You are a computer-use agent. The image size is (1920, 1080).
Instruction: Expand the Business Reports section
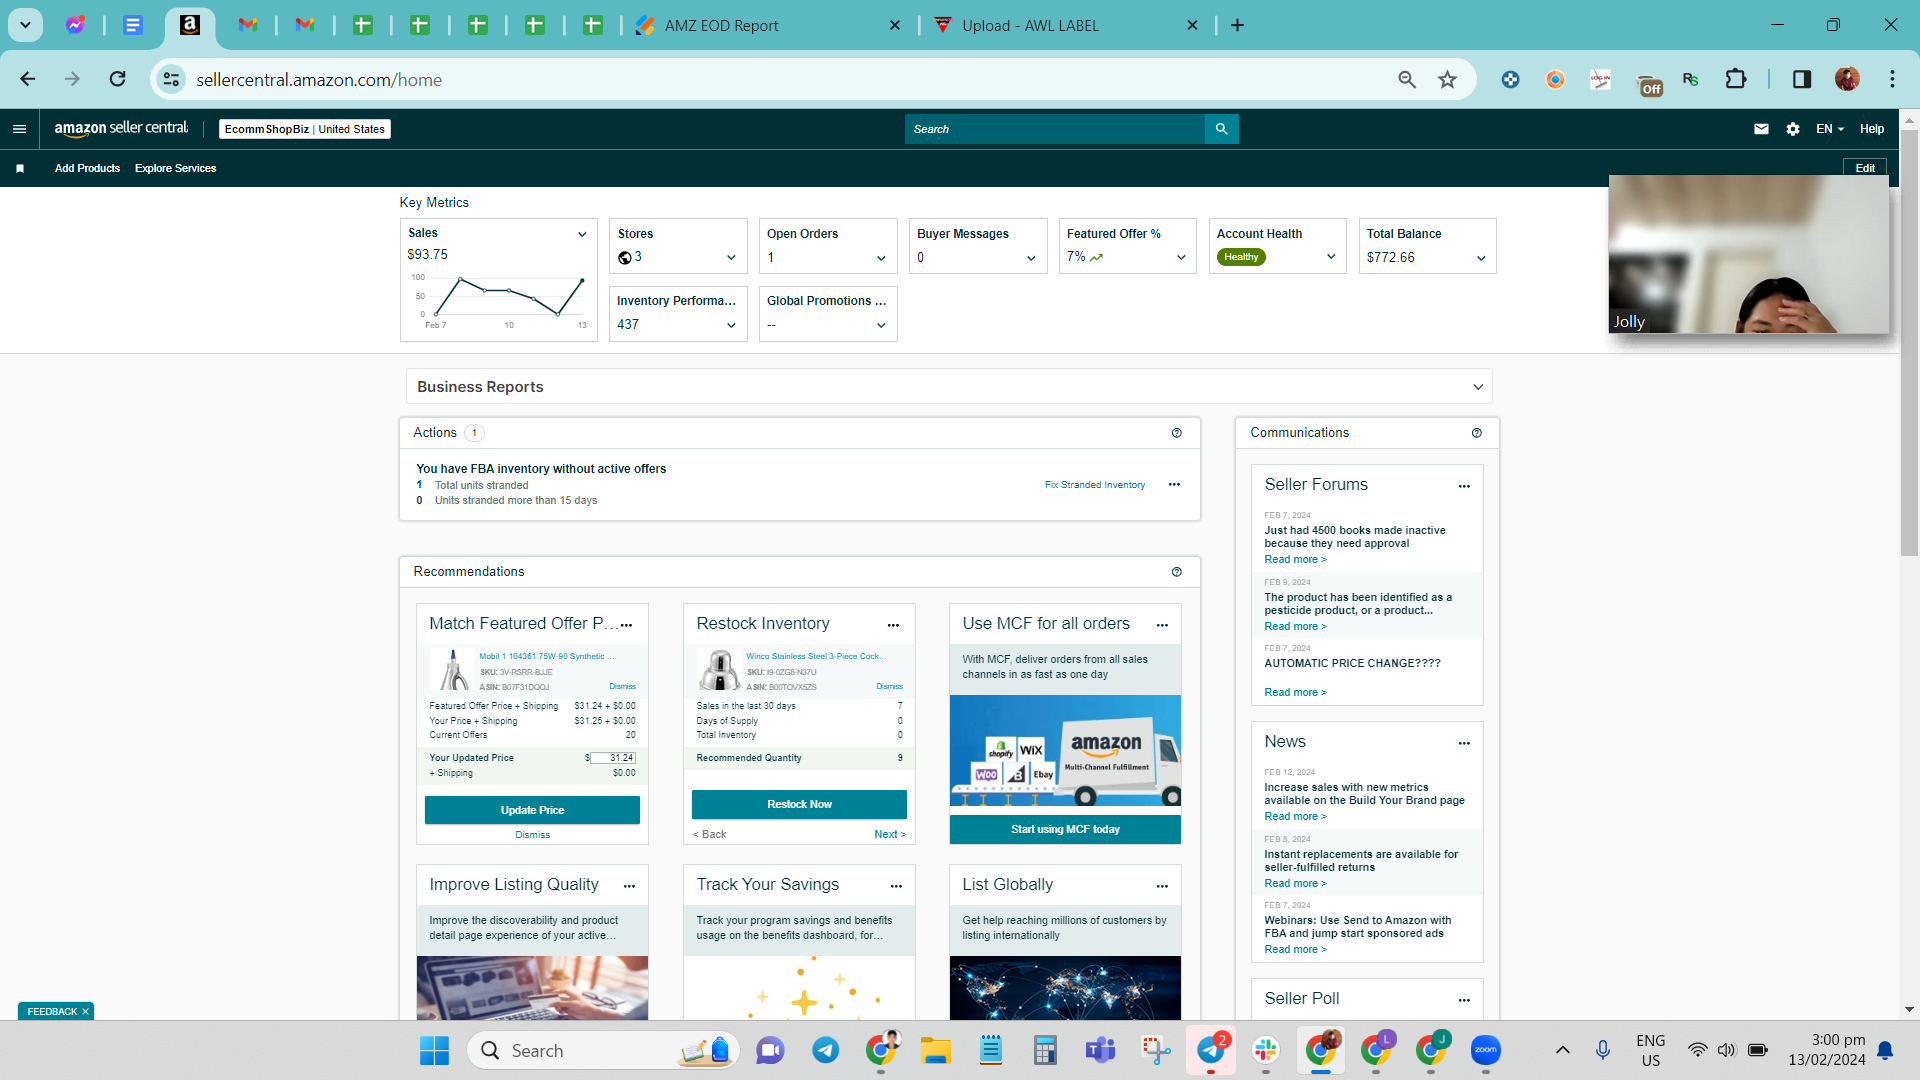tap(949, 387)
